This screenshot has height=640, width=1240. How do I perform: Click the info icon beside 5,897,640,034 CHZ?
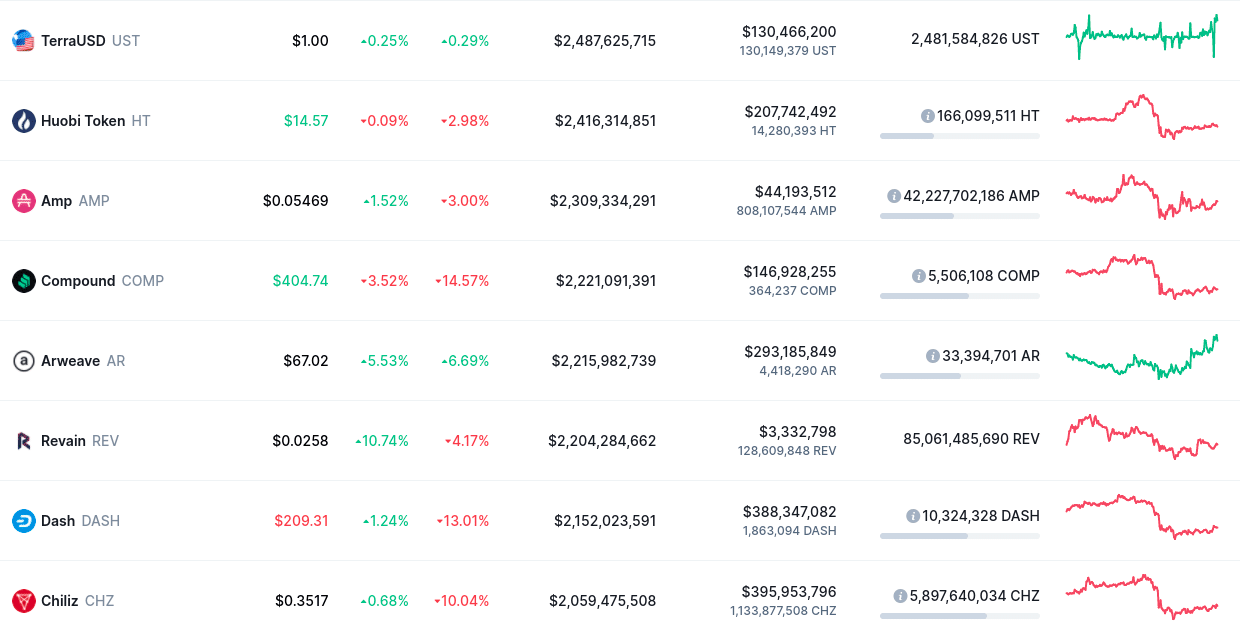click(900, 596)
